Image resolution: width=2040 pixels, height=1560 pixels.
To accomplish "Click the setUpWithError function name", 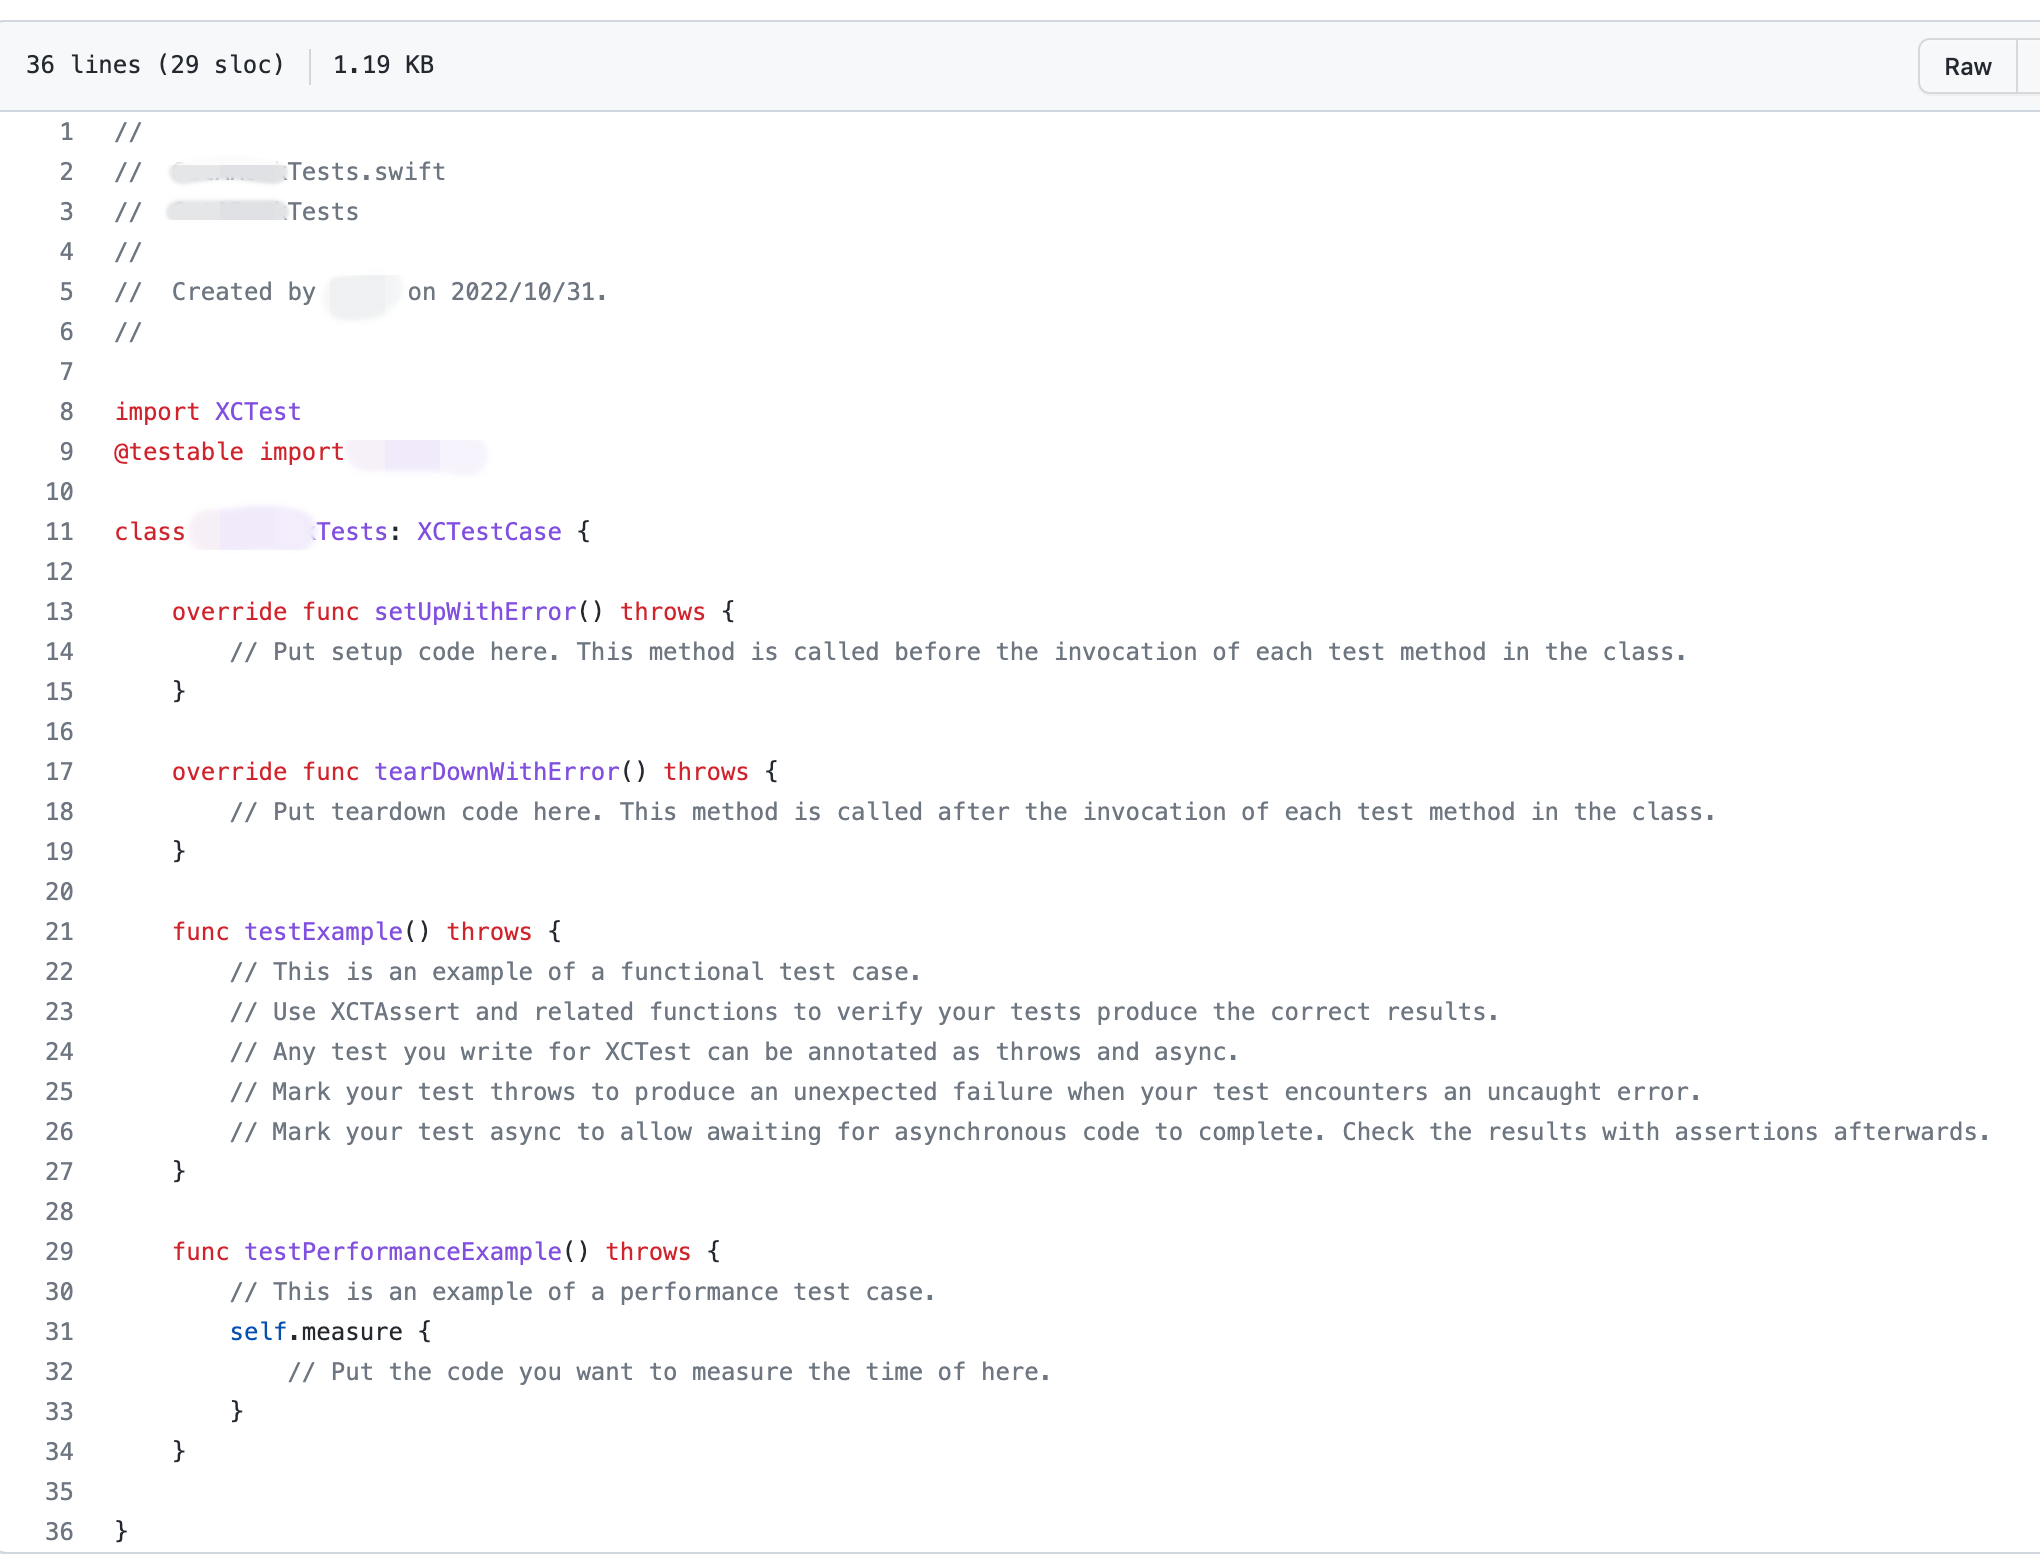I will coord(475,612).
